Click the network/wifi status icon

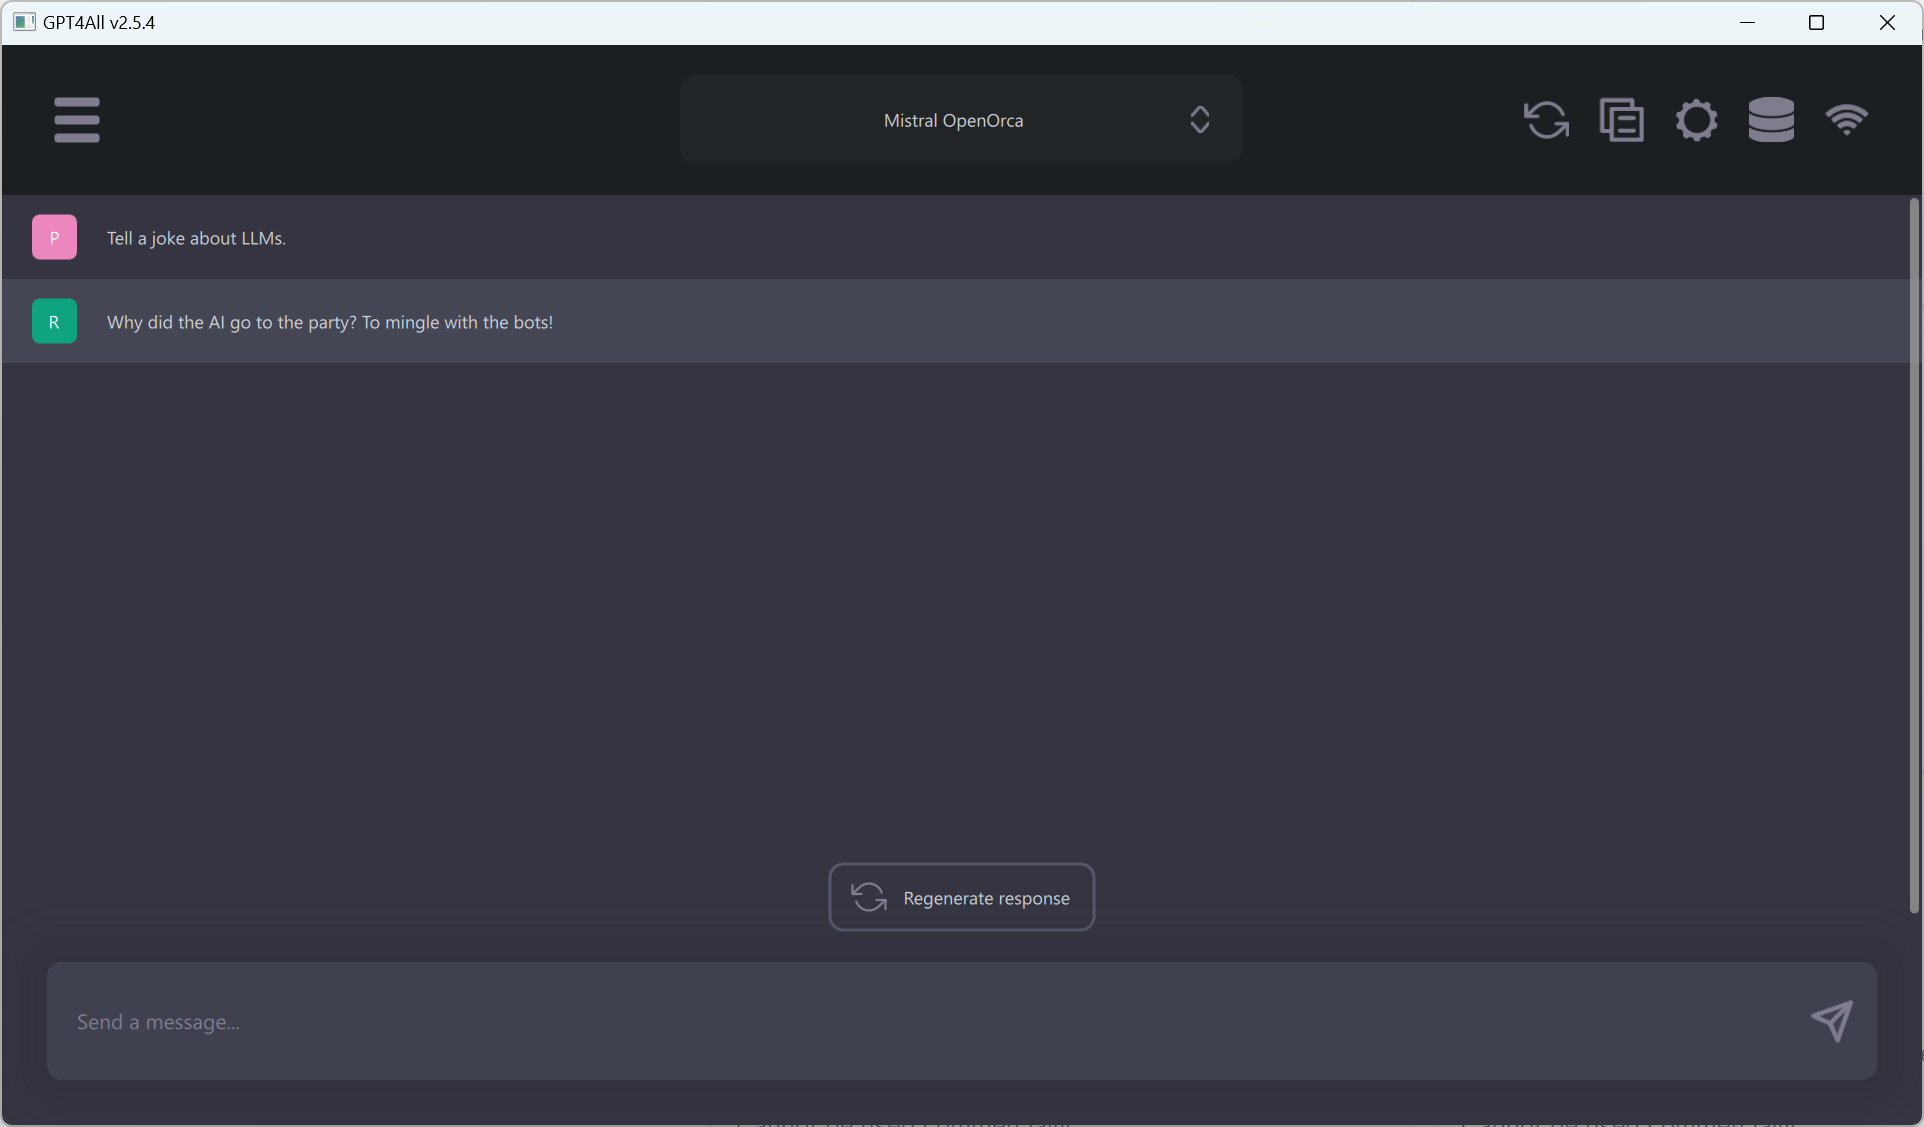click(x=1846, y=120)
